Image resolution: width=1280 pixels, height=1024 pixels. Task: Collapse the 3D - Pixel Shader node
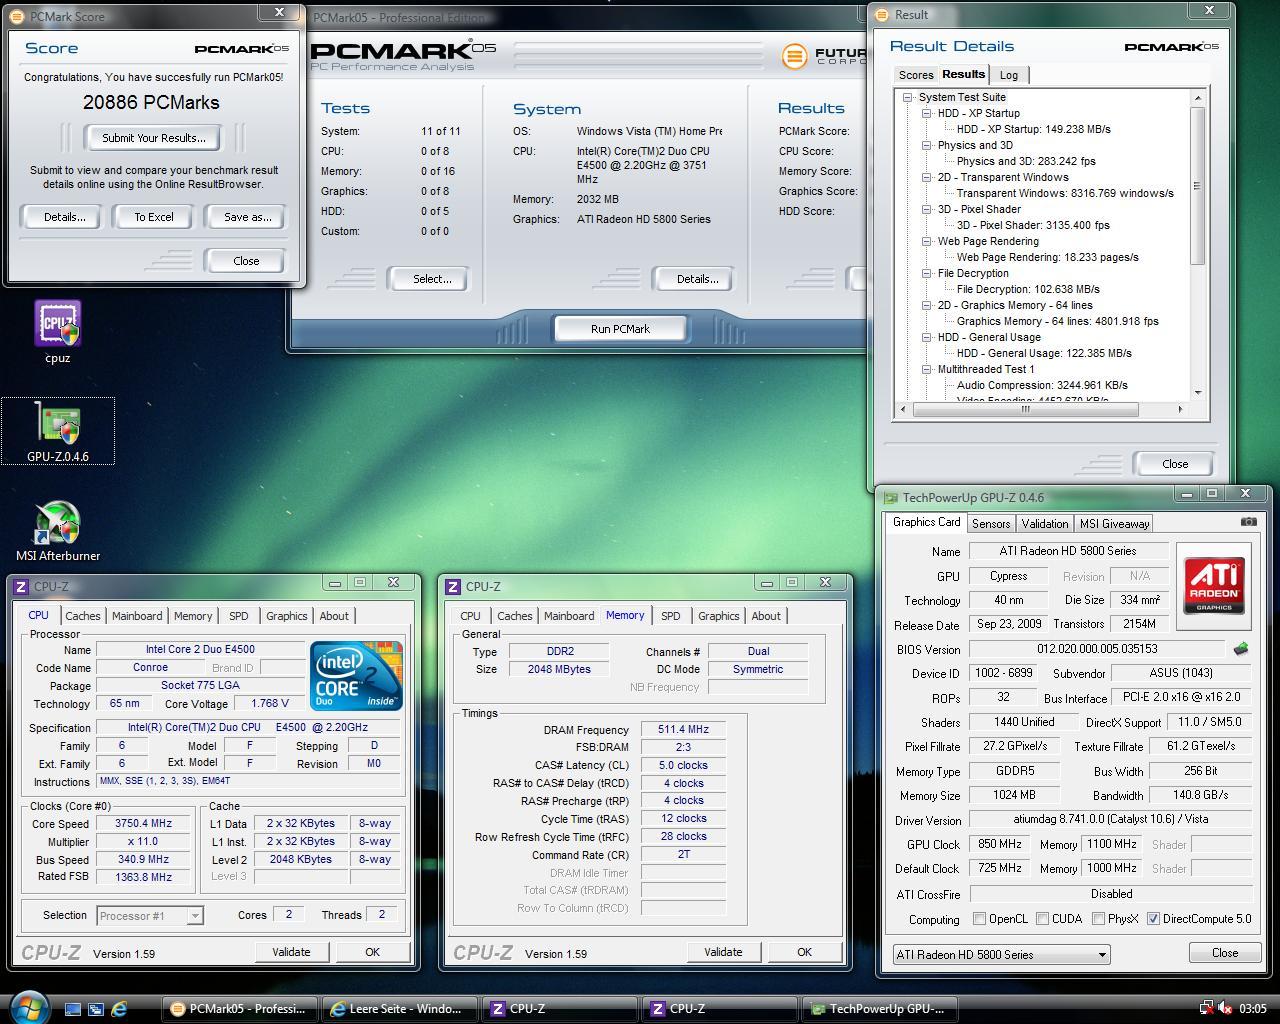[x=927, y=210]
